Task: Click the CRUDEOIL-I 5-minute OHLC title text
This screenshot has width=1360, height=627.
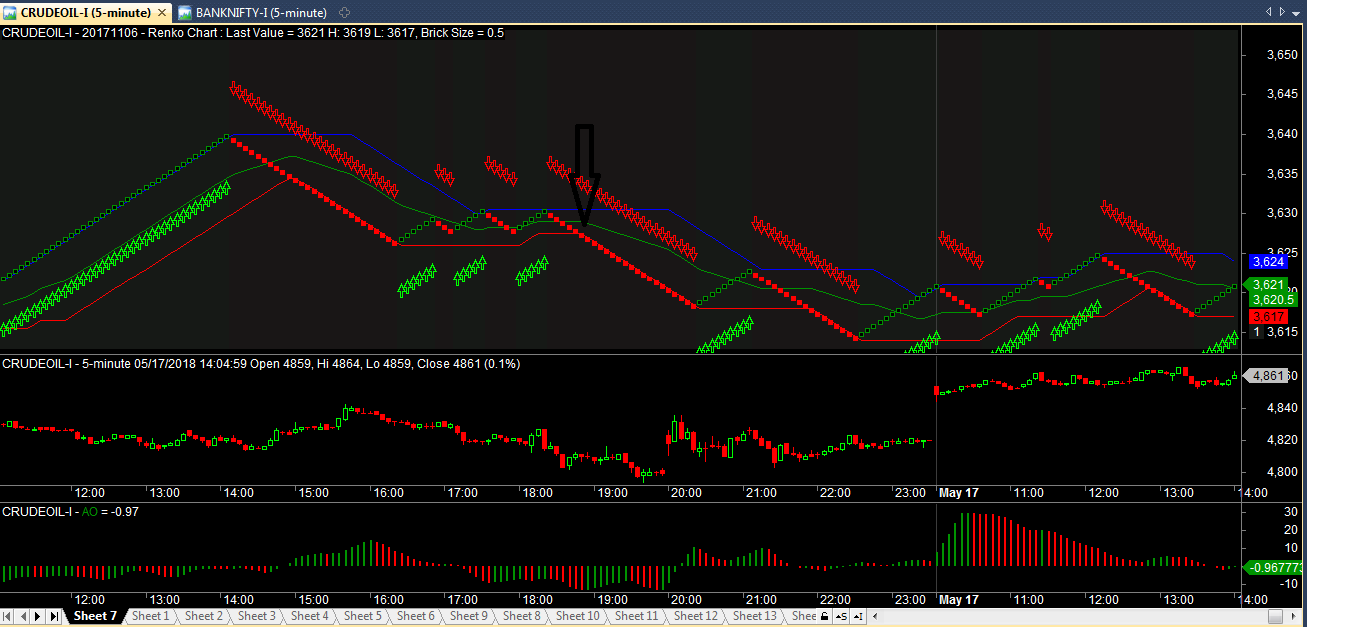Action: click(261, 364)
